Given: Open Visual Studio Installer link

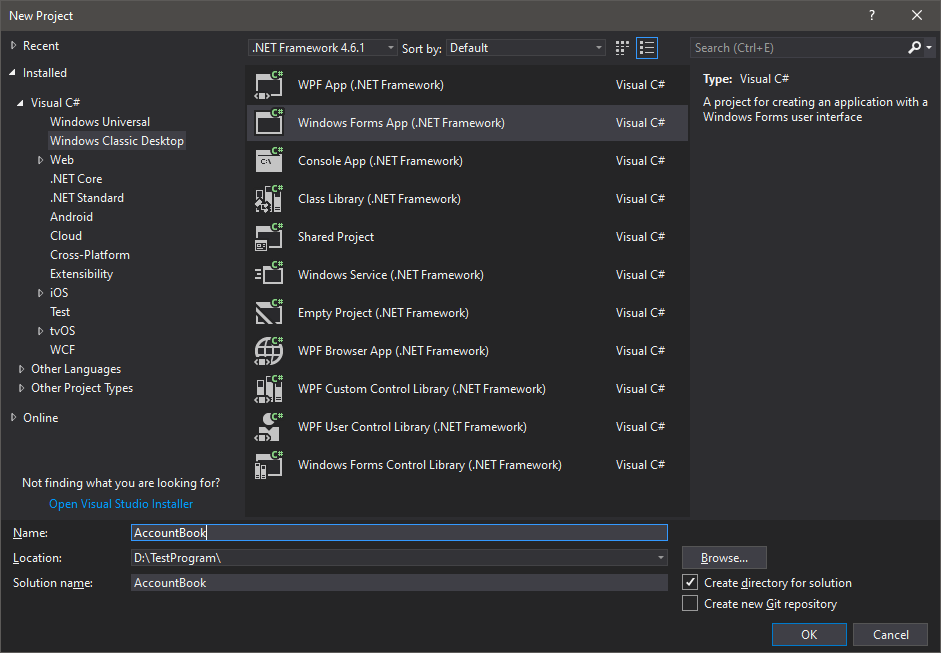Looking at the screenshot, I should (121, 504).
